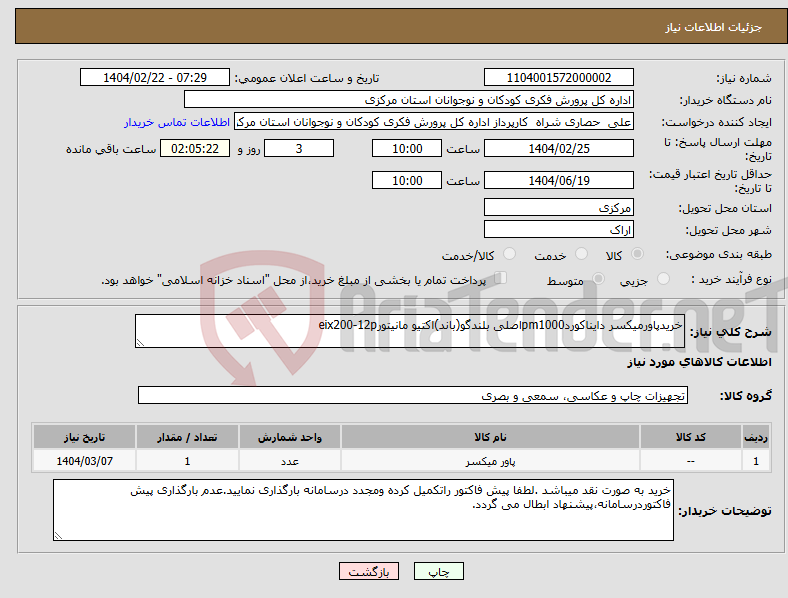
Task: Open the اطلاعات تماس خریدار link
Action: point(177,122)
